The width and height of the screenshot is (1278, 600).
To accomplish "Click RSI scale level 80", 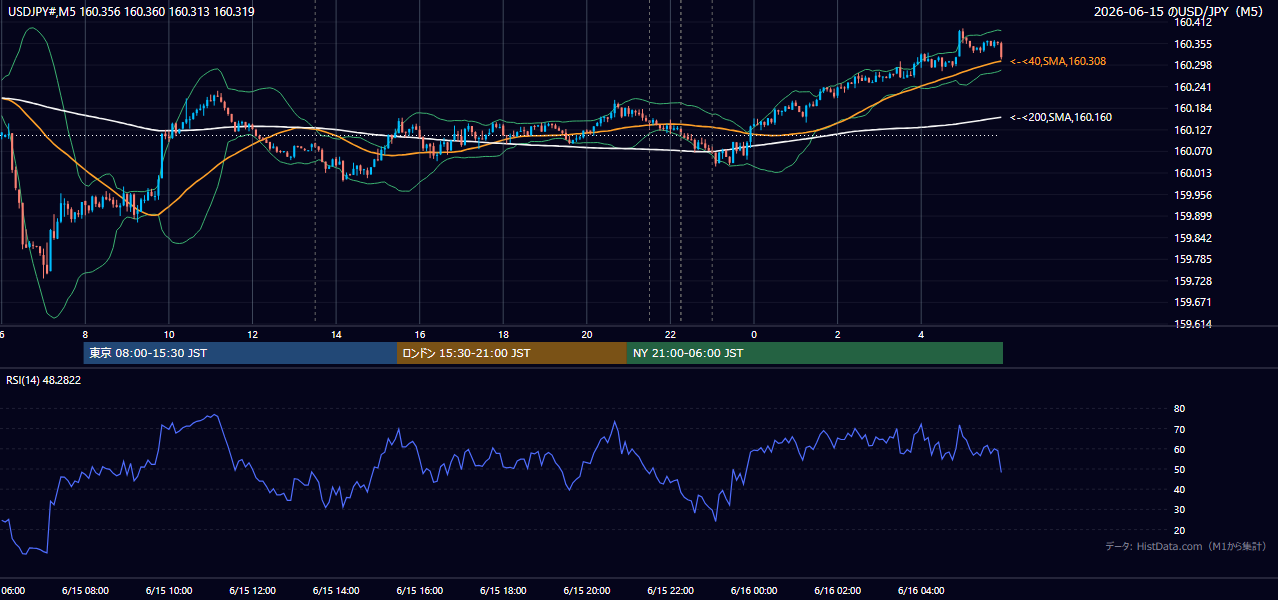I will [x=1179, y=409].
